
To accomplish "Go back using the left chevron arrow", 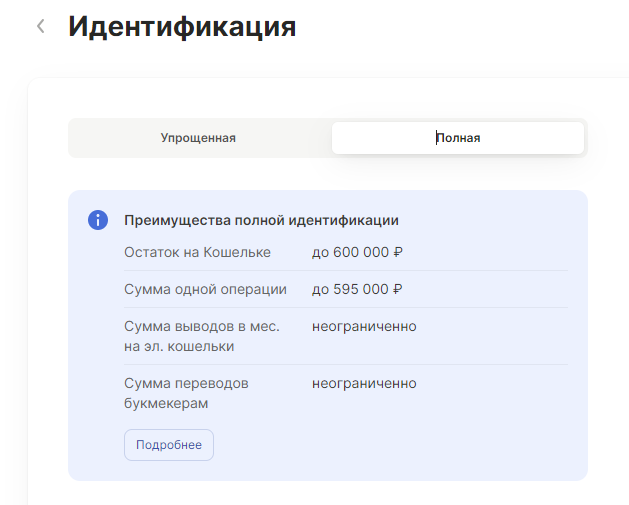I will (x=41, y=26).
